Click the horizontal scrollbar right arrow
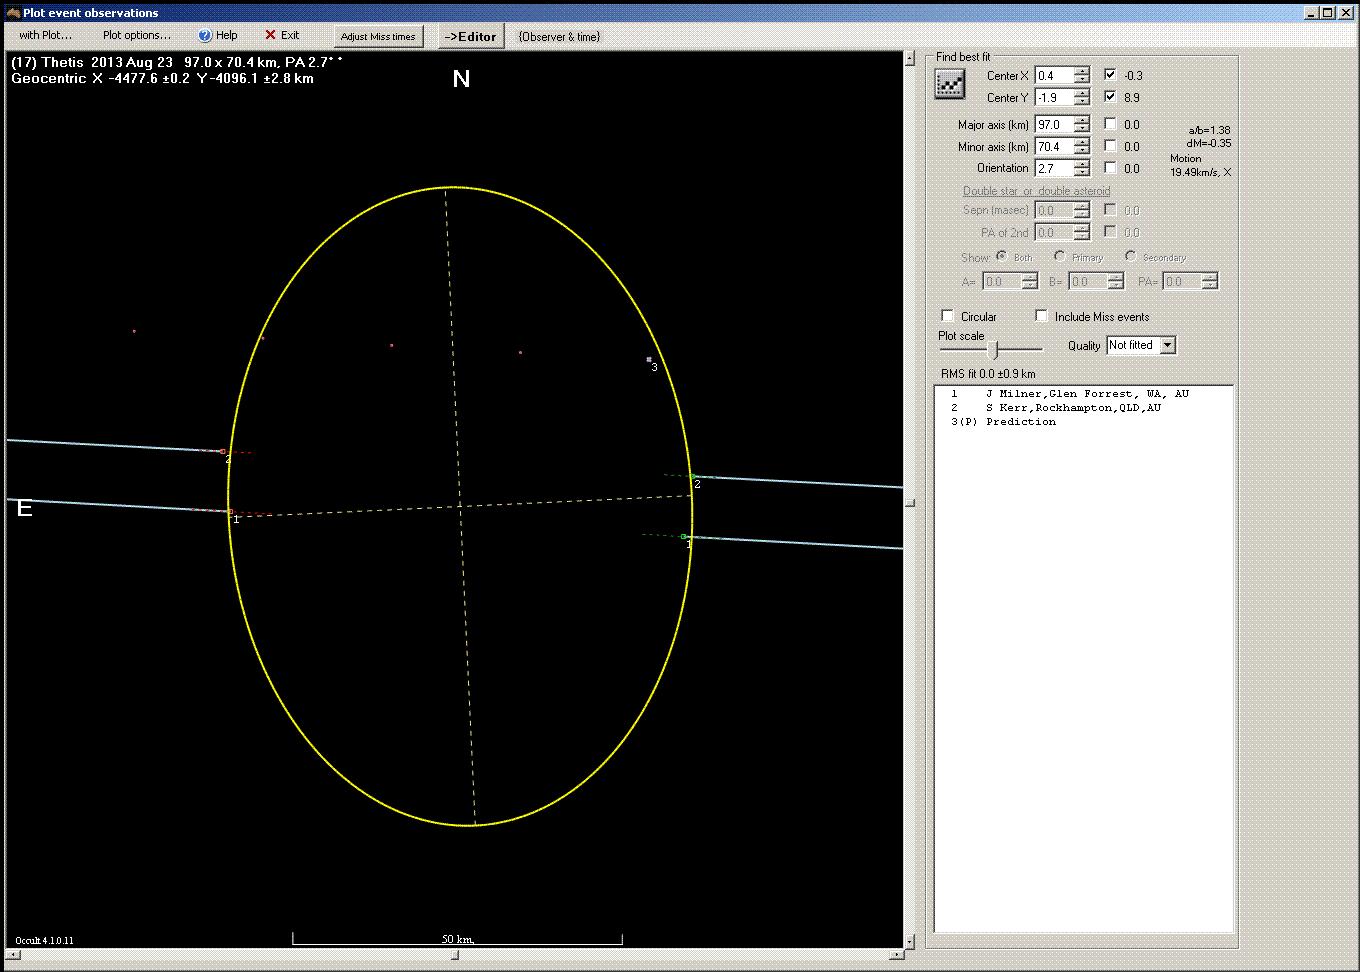 click(x=896, y=955)
